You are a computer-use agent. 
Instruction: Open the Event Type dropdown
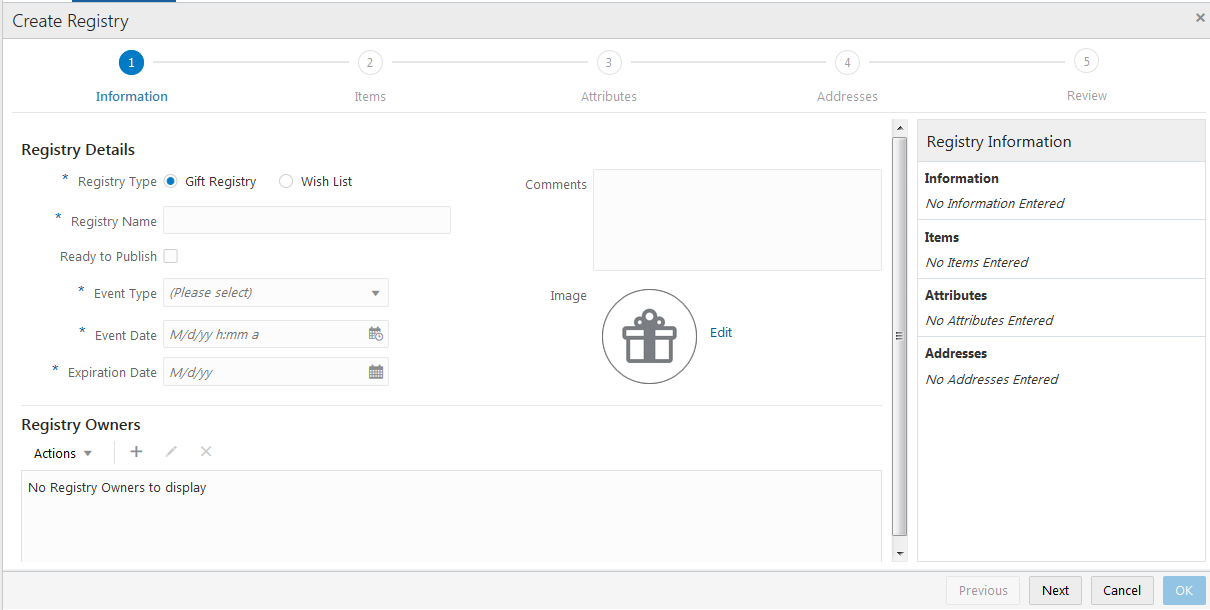tap(276, 293)
